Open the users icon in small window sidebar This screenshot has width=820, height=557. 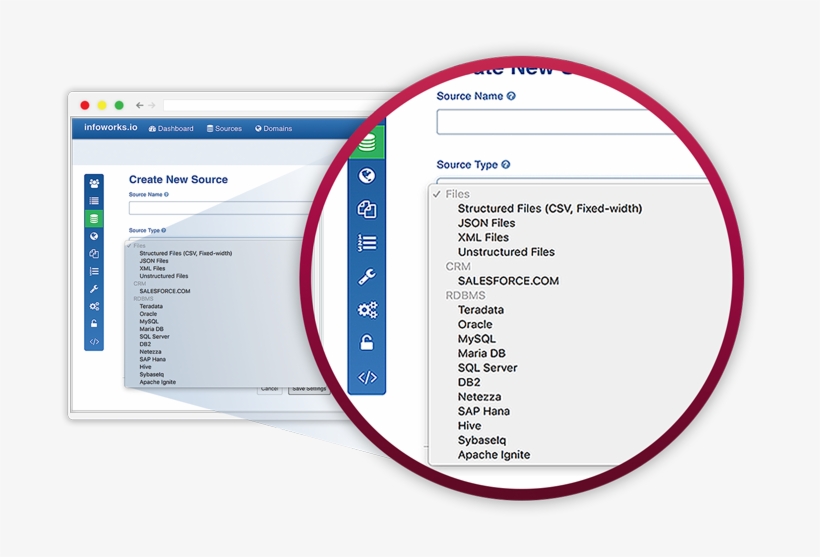[94, 183]
